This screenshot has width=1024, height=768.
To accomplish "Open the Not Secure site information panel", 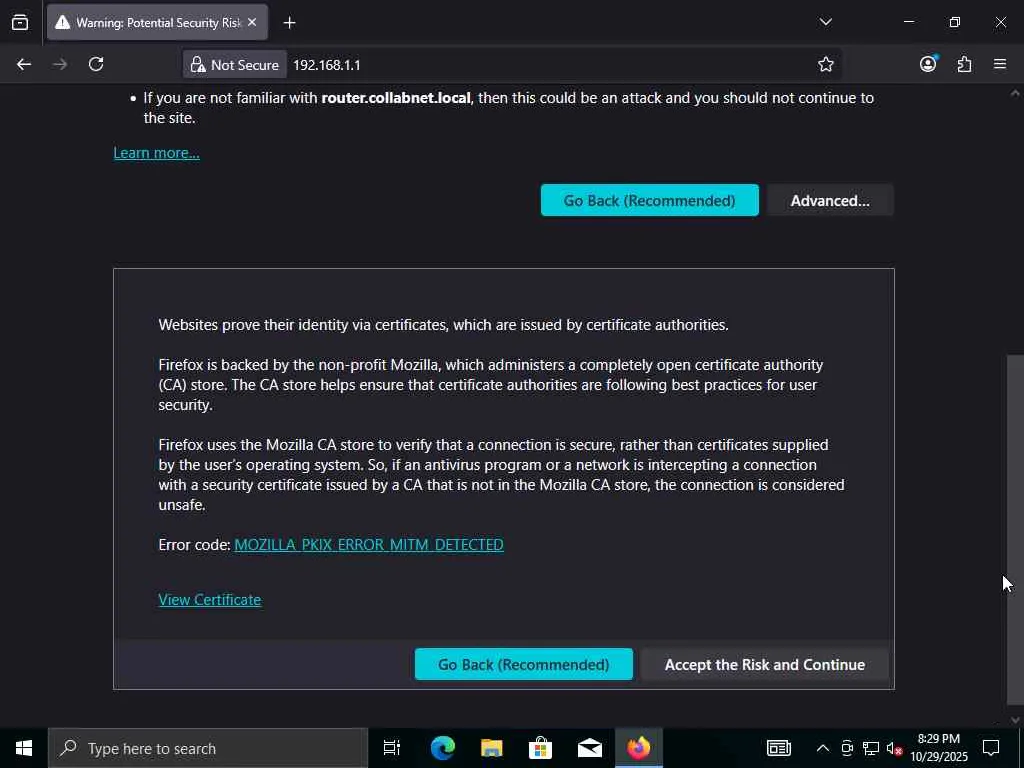I will coord(234,65).
